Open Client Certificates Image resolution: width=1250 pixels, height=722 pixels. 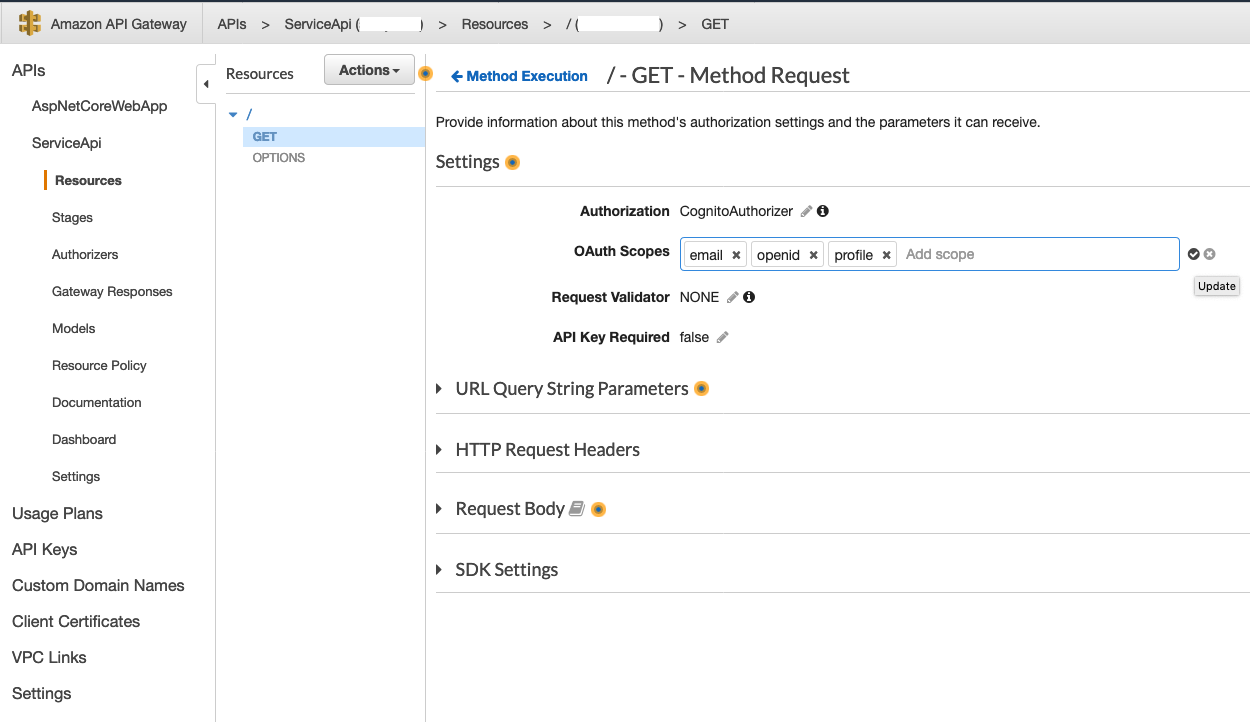(x=76, y=622)
